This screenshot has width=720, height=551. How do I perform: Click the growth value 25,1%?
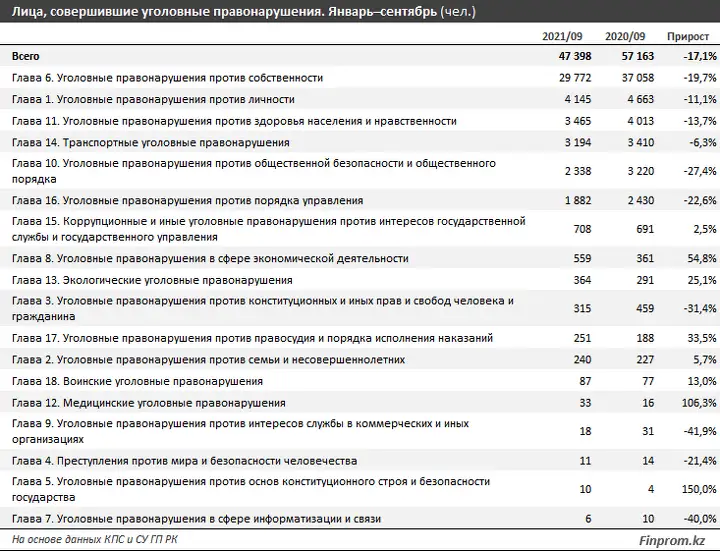(702, 280)
